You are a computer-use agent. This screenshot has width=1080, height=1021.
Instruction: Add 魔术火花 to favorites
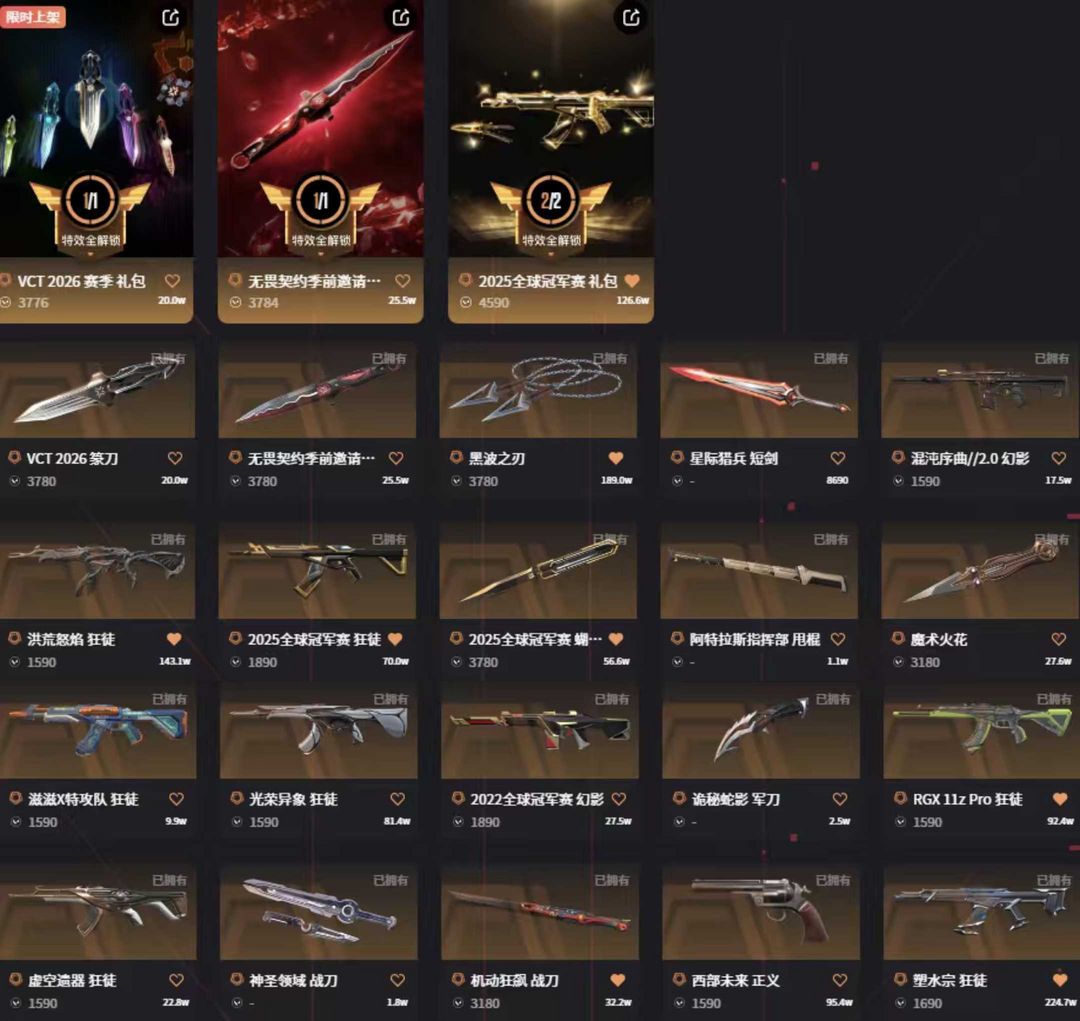pos(1059,639)
